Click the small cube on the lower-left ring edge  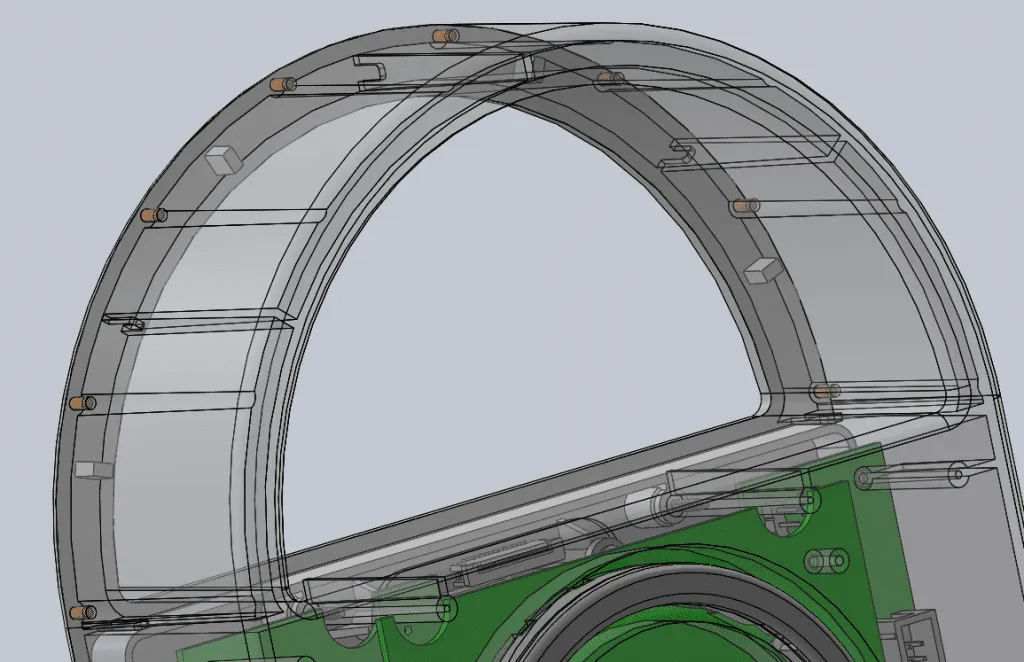pos(92,470)
